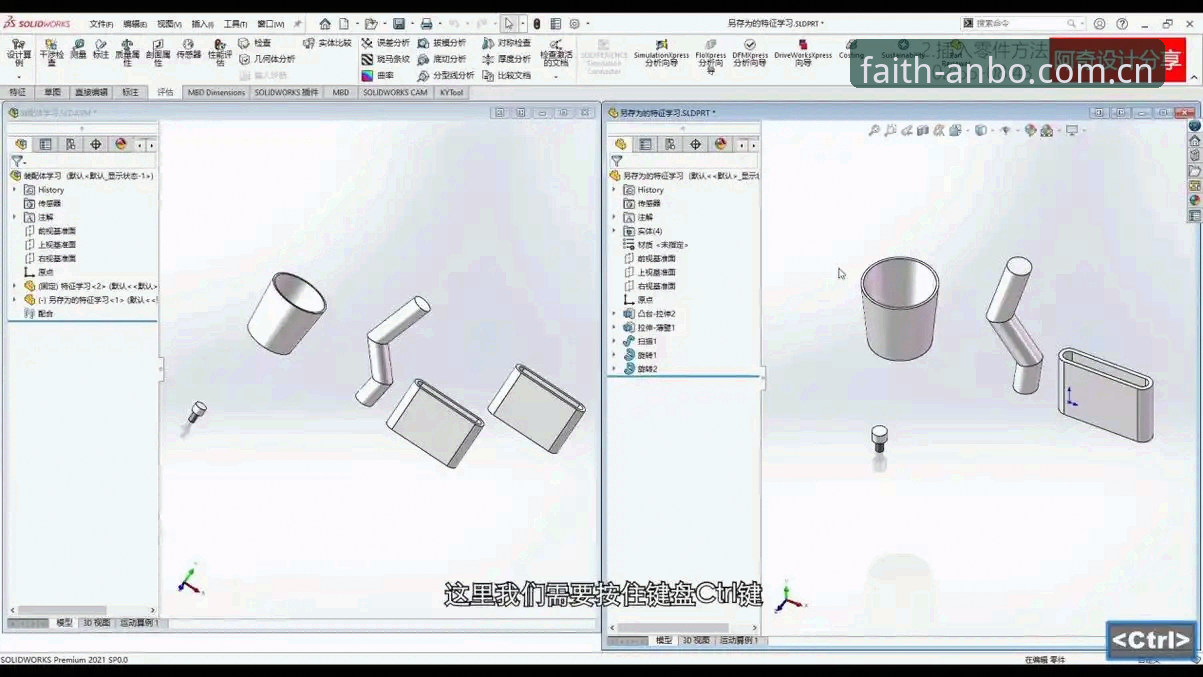The width and height of the screenshot is (1203, 677).
Task: Open the 插入 Insert menu
Action: [202, 24]
